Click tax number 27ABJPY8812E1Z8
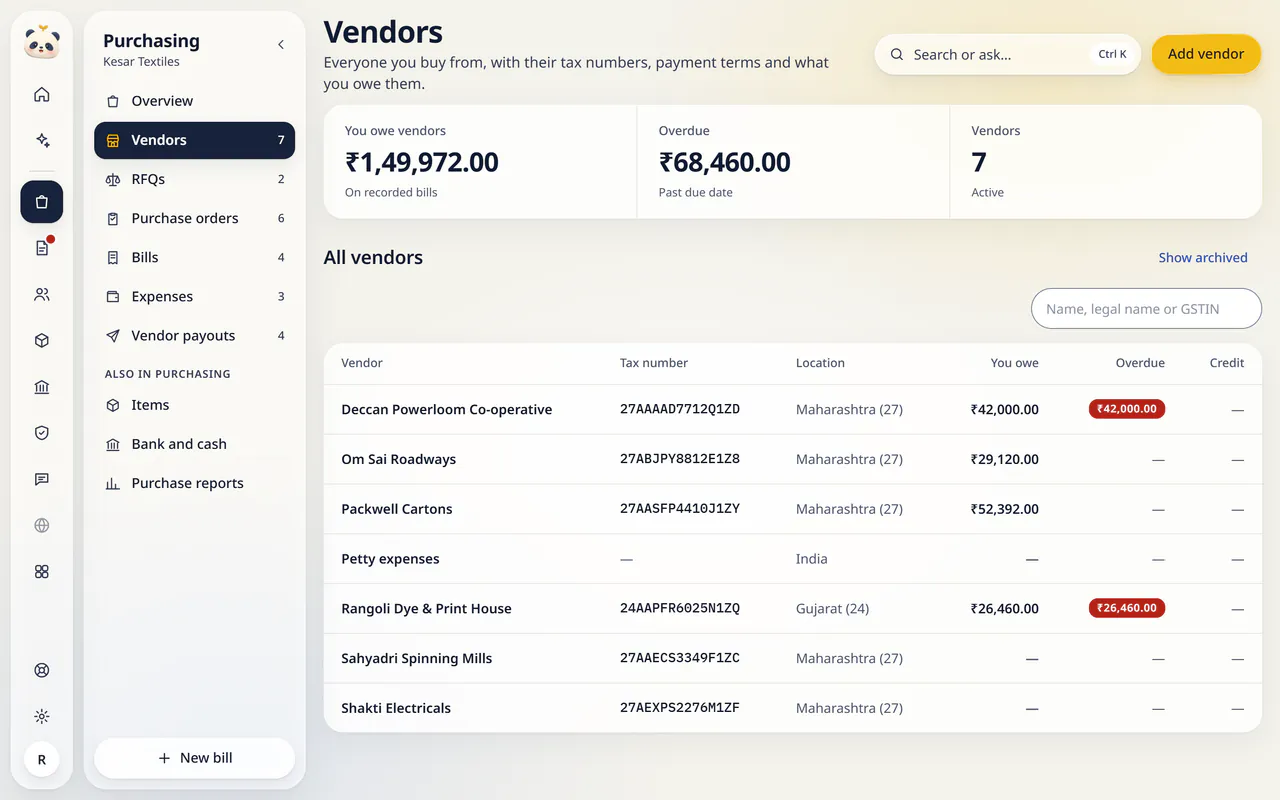This screenshot has width=1280, height=800. point(680,459)
